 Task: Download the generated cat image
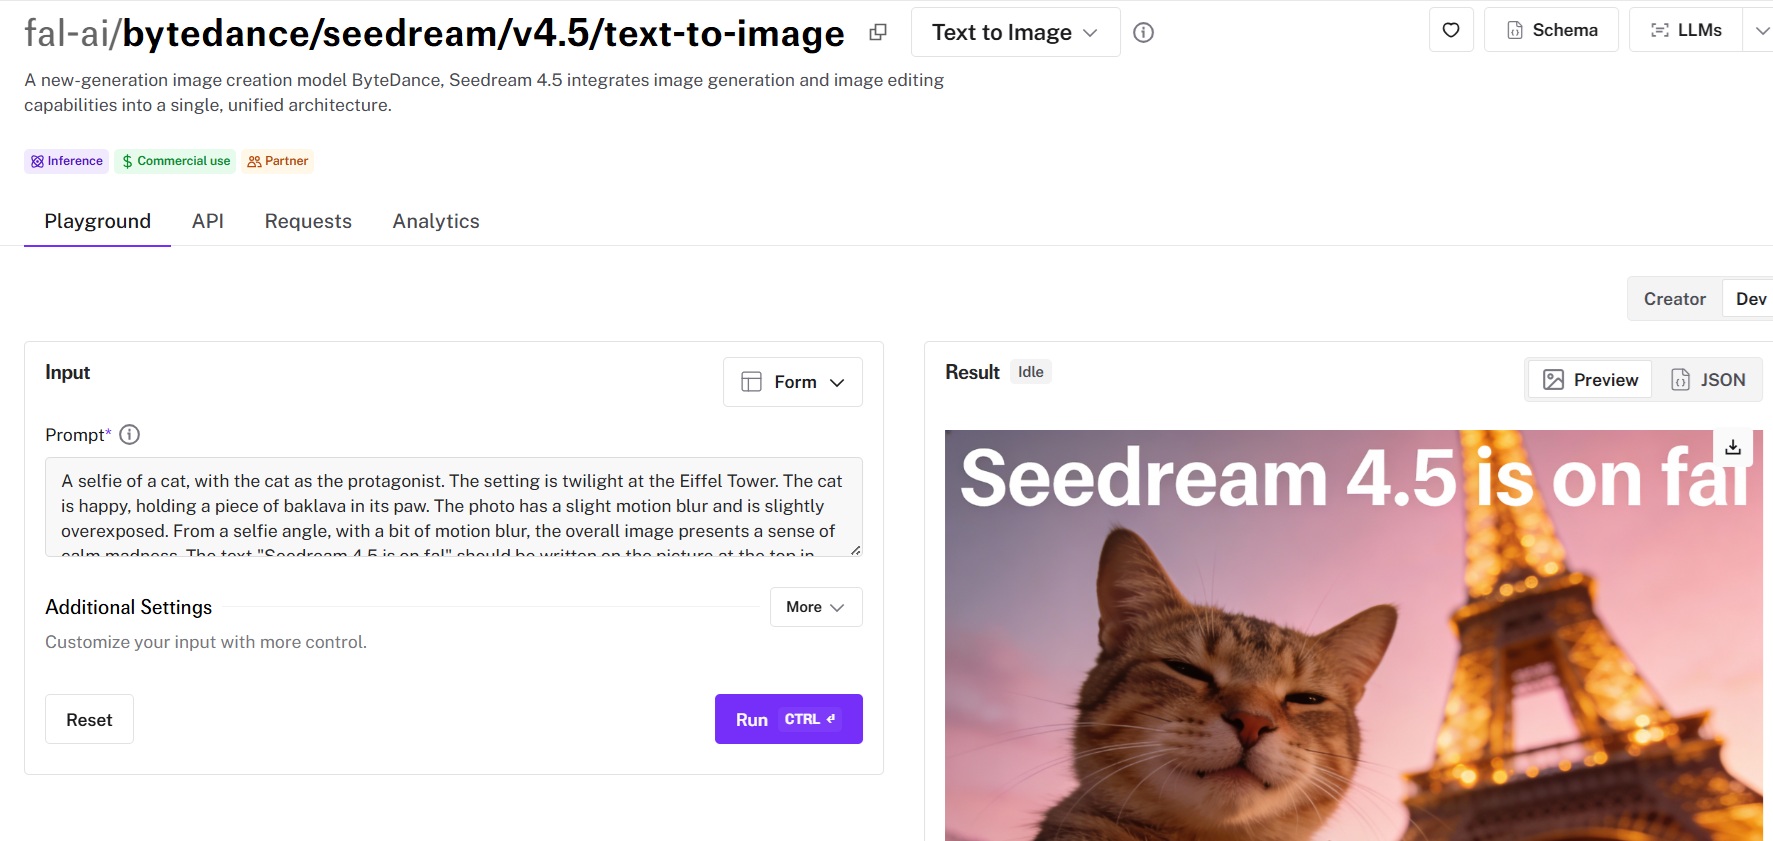click(1733, 447)
